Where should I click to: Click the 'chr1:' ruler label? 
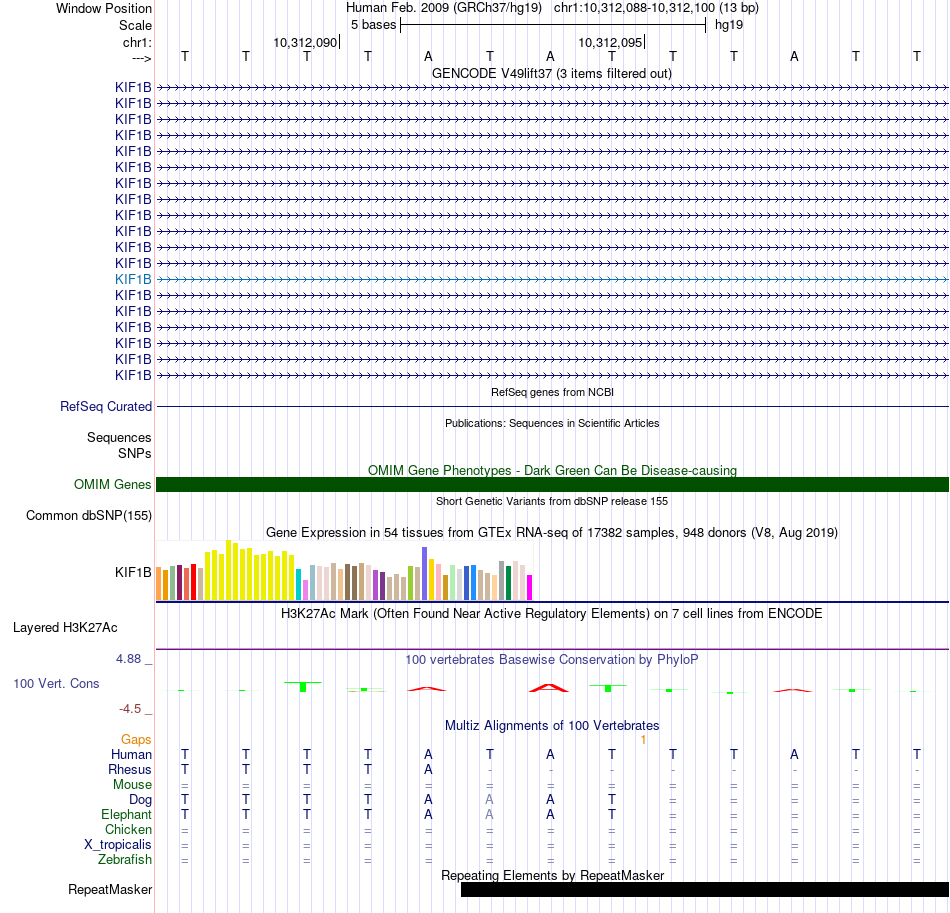point(137,42)
